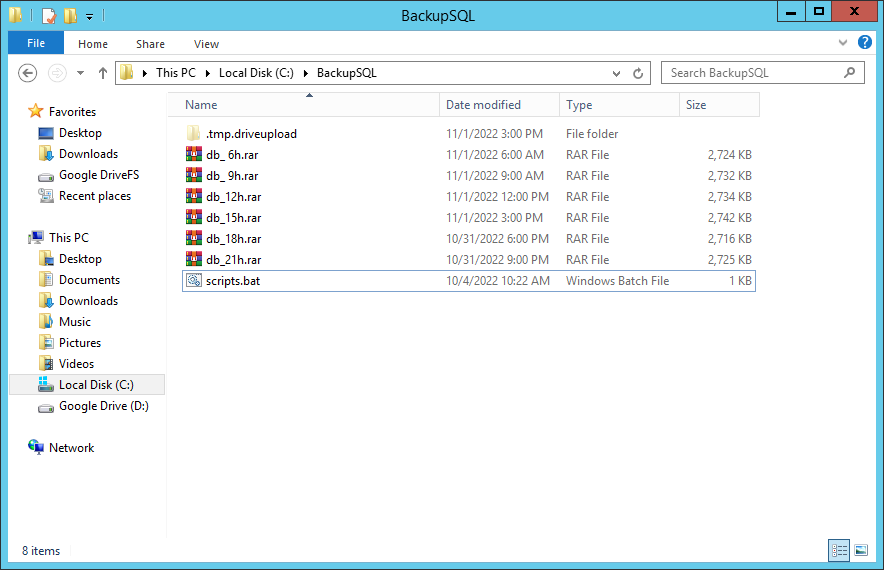Click the Up one level arrow
The width and height of the screenshot is (884, 570).
click(103, 73)
